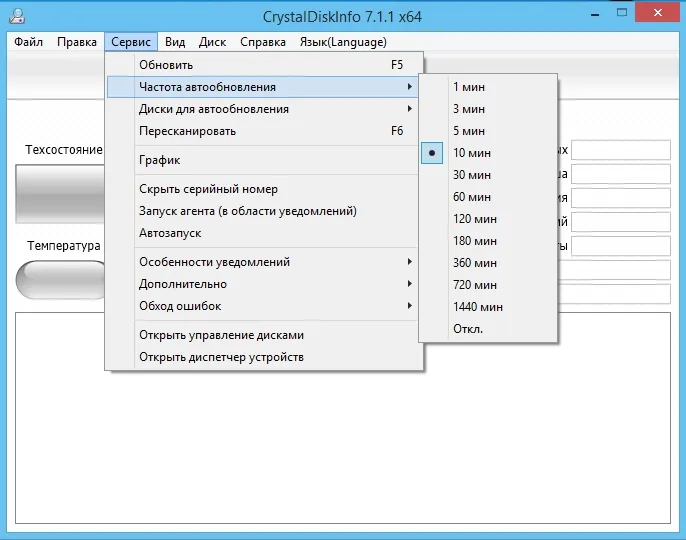Turn off auto-refresh with Откл.
The image size is (686, 540).
click(488, 329)
